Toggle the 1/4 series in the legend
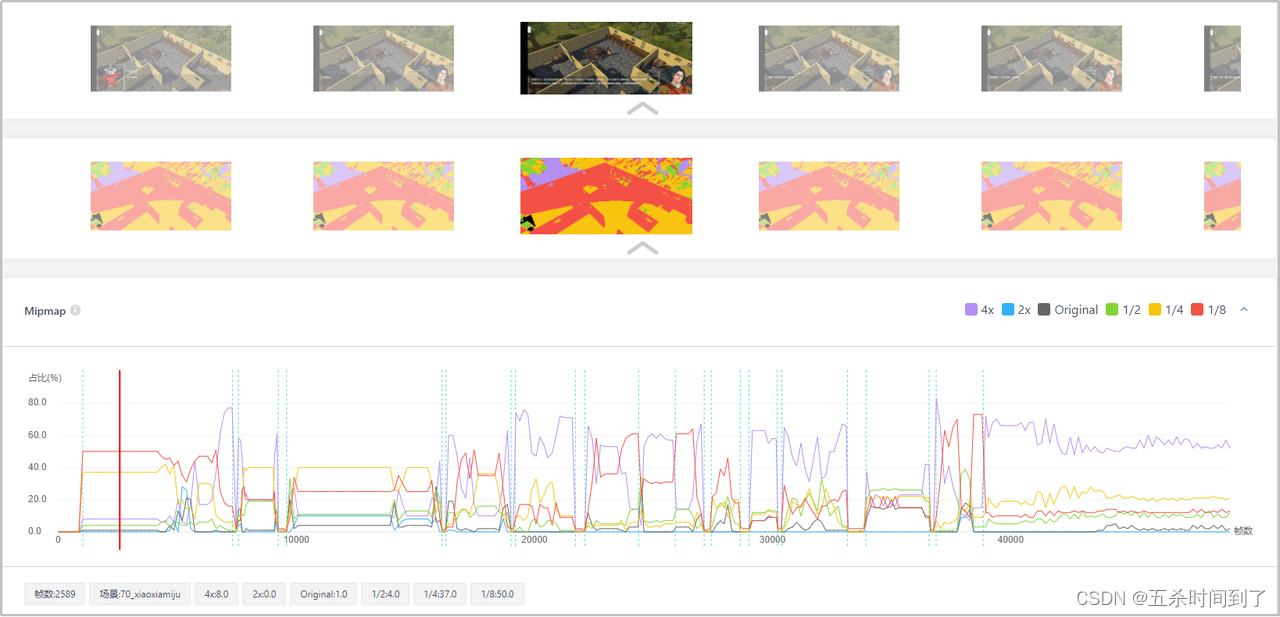The image size is (1280, 617). 1166,310
